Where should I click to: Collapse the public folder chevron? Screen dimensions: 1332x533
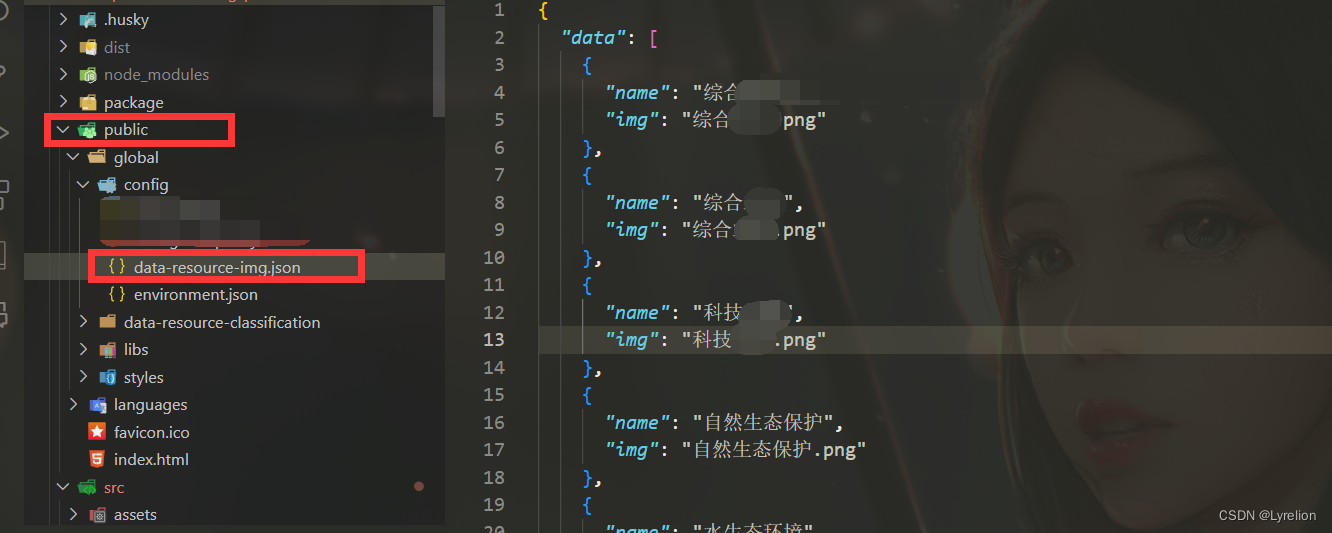tap(63, 130)
